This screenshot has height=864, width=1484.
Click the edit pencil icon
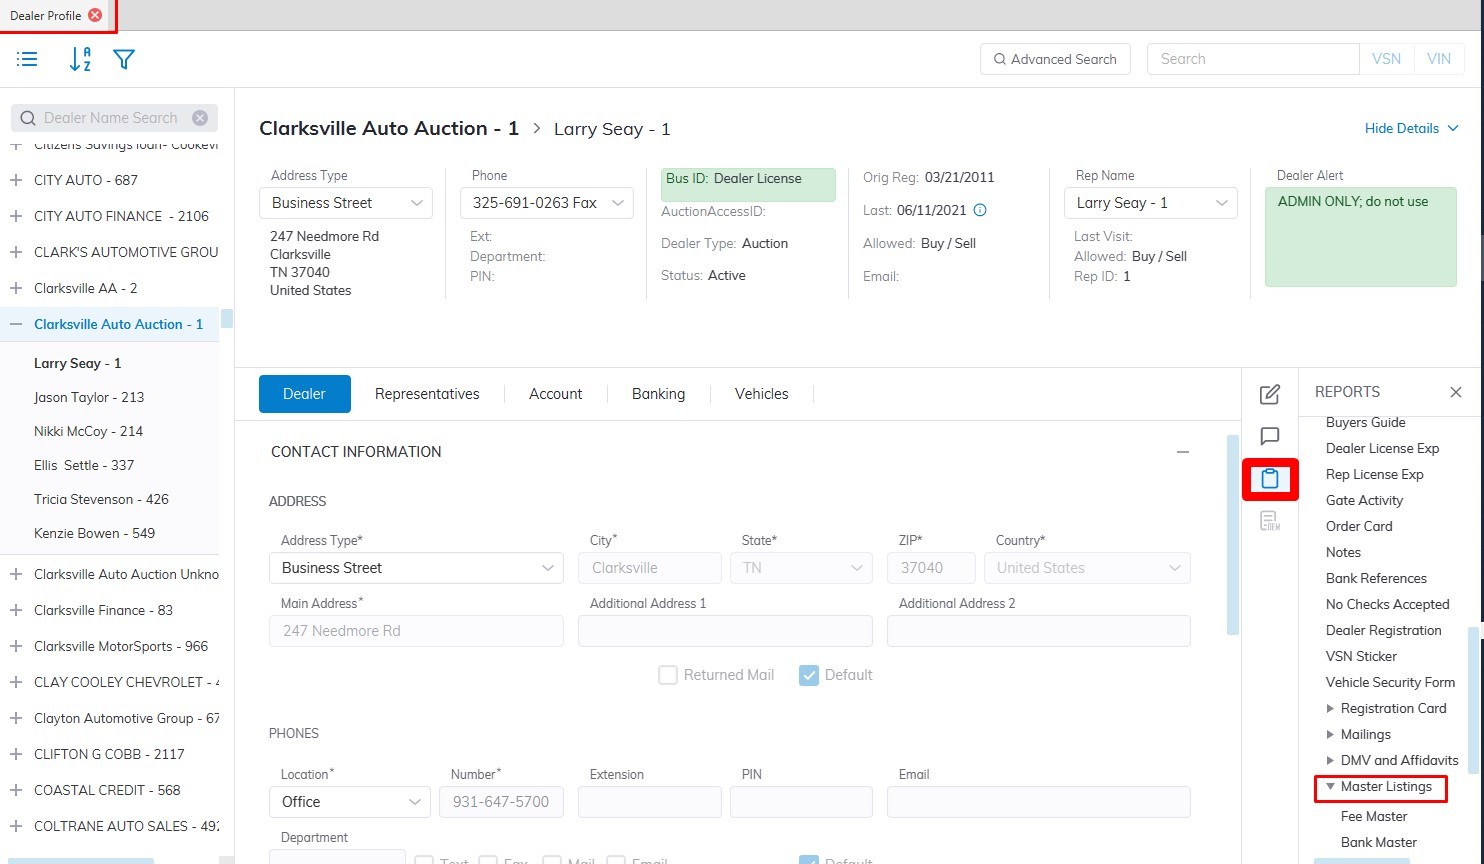1270,394
